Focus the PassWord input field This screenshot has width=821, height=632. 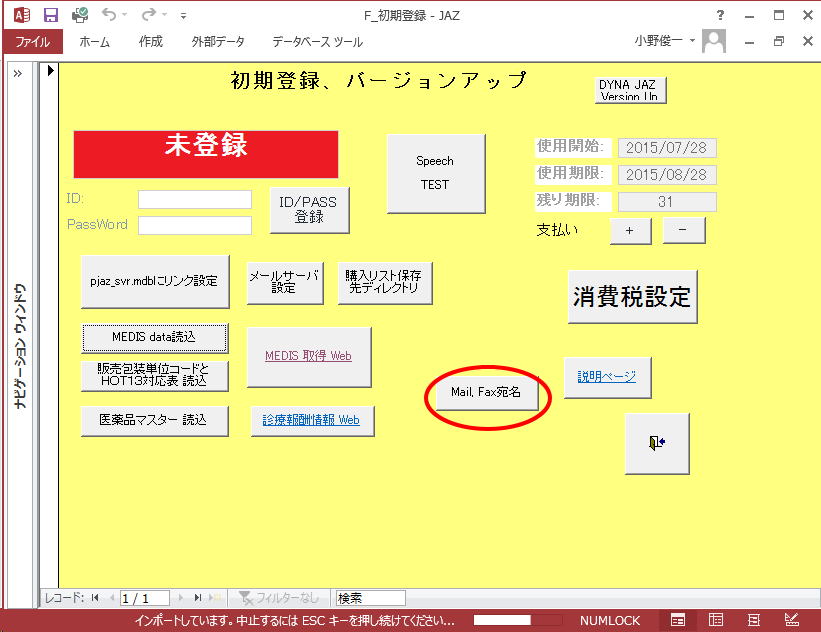[x=195, y=225]
